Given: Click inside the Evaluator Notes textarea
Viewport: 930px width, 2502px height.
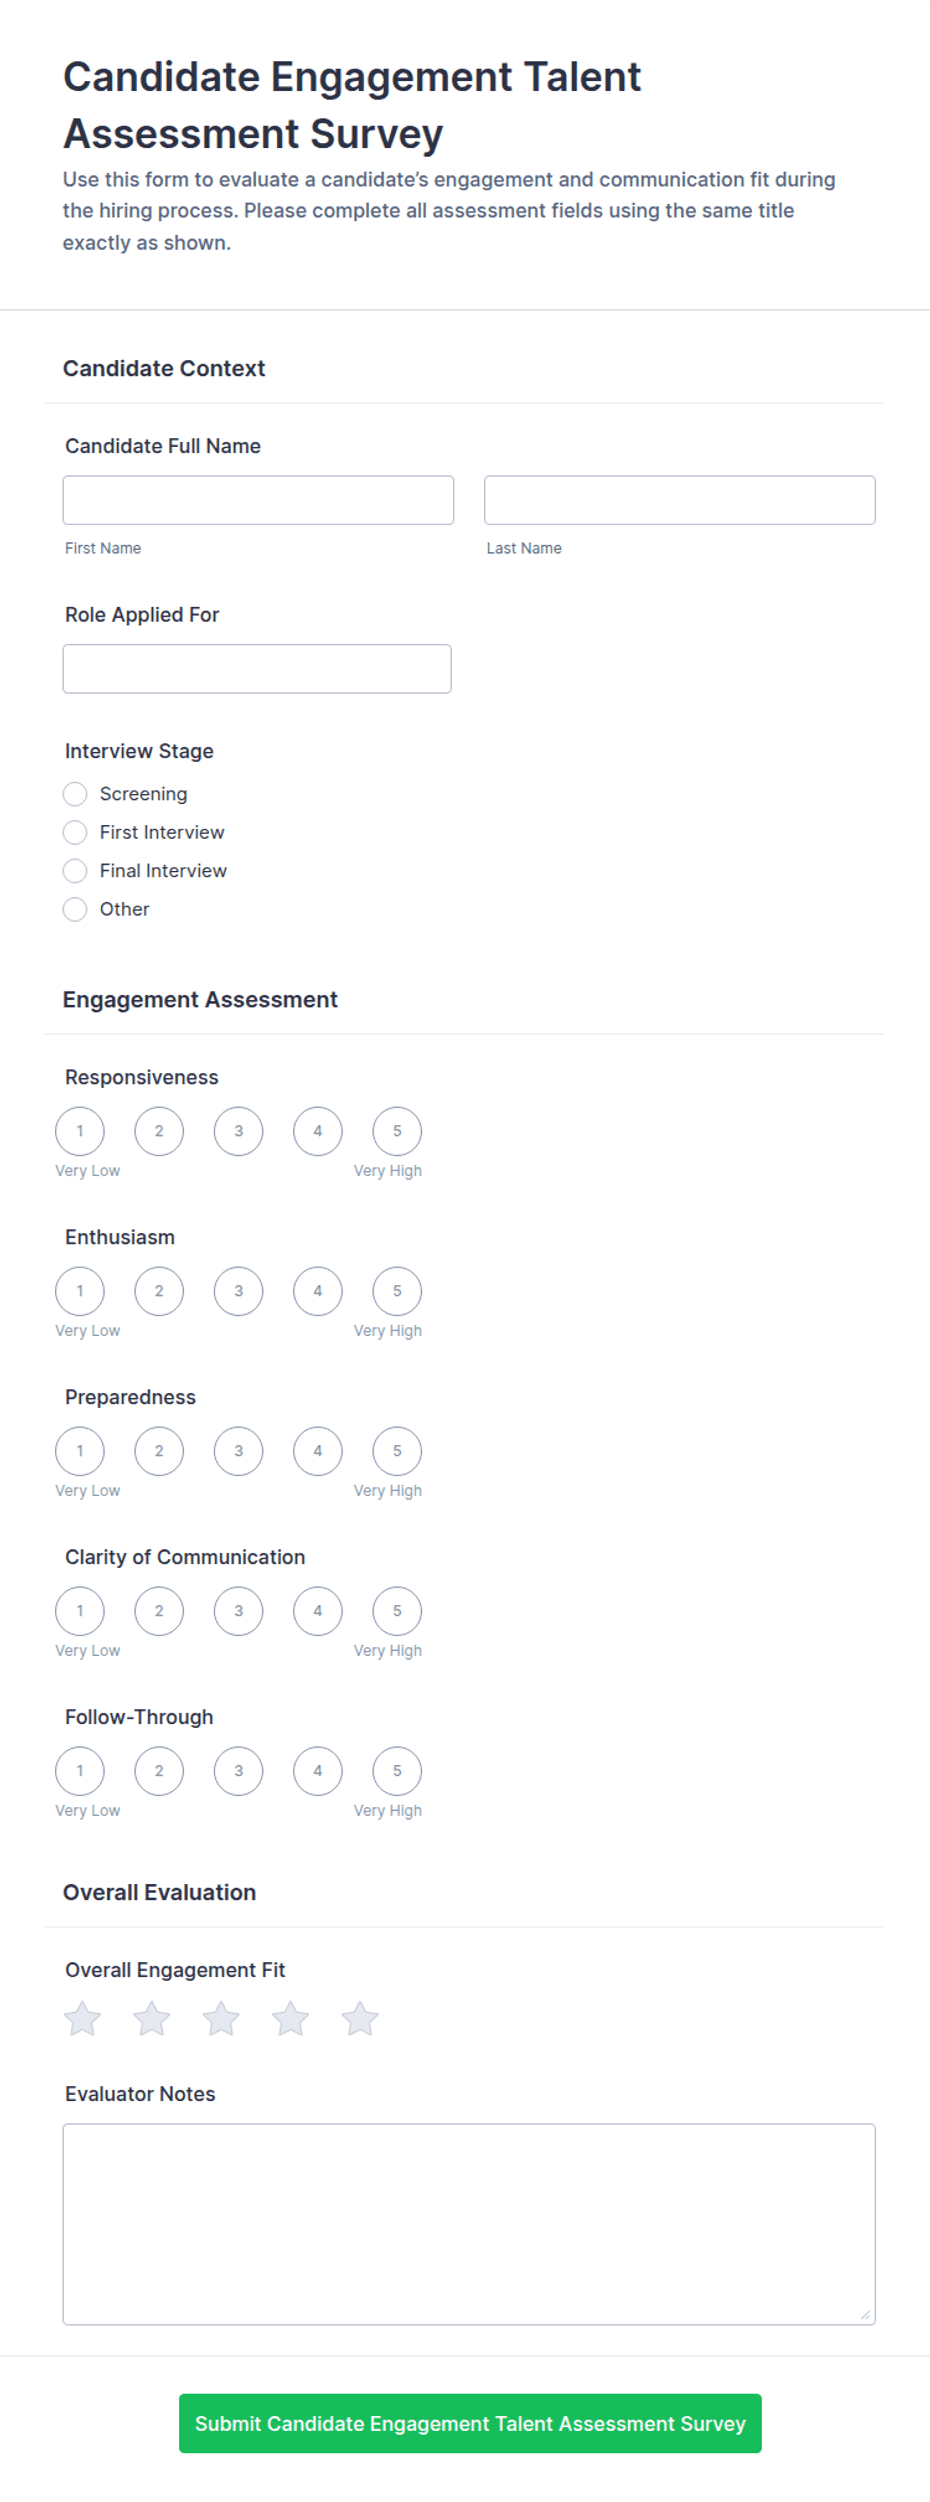Looking at the screenshot, I should [469, 2224].
